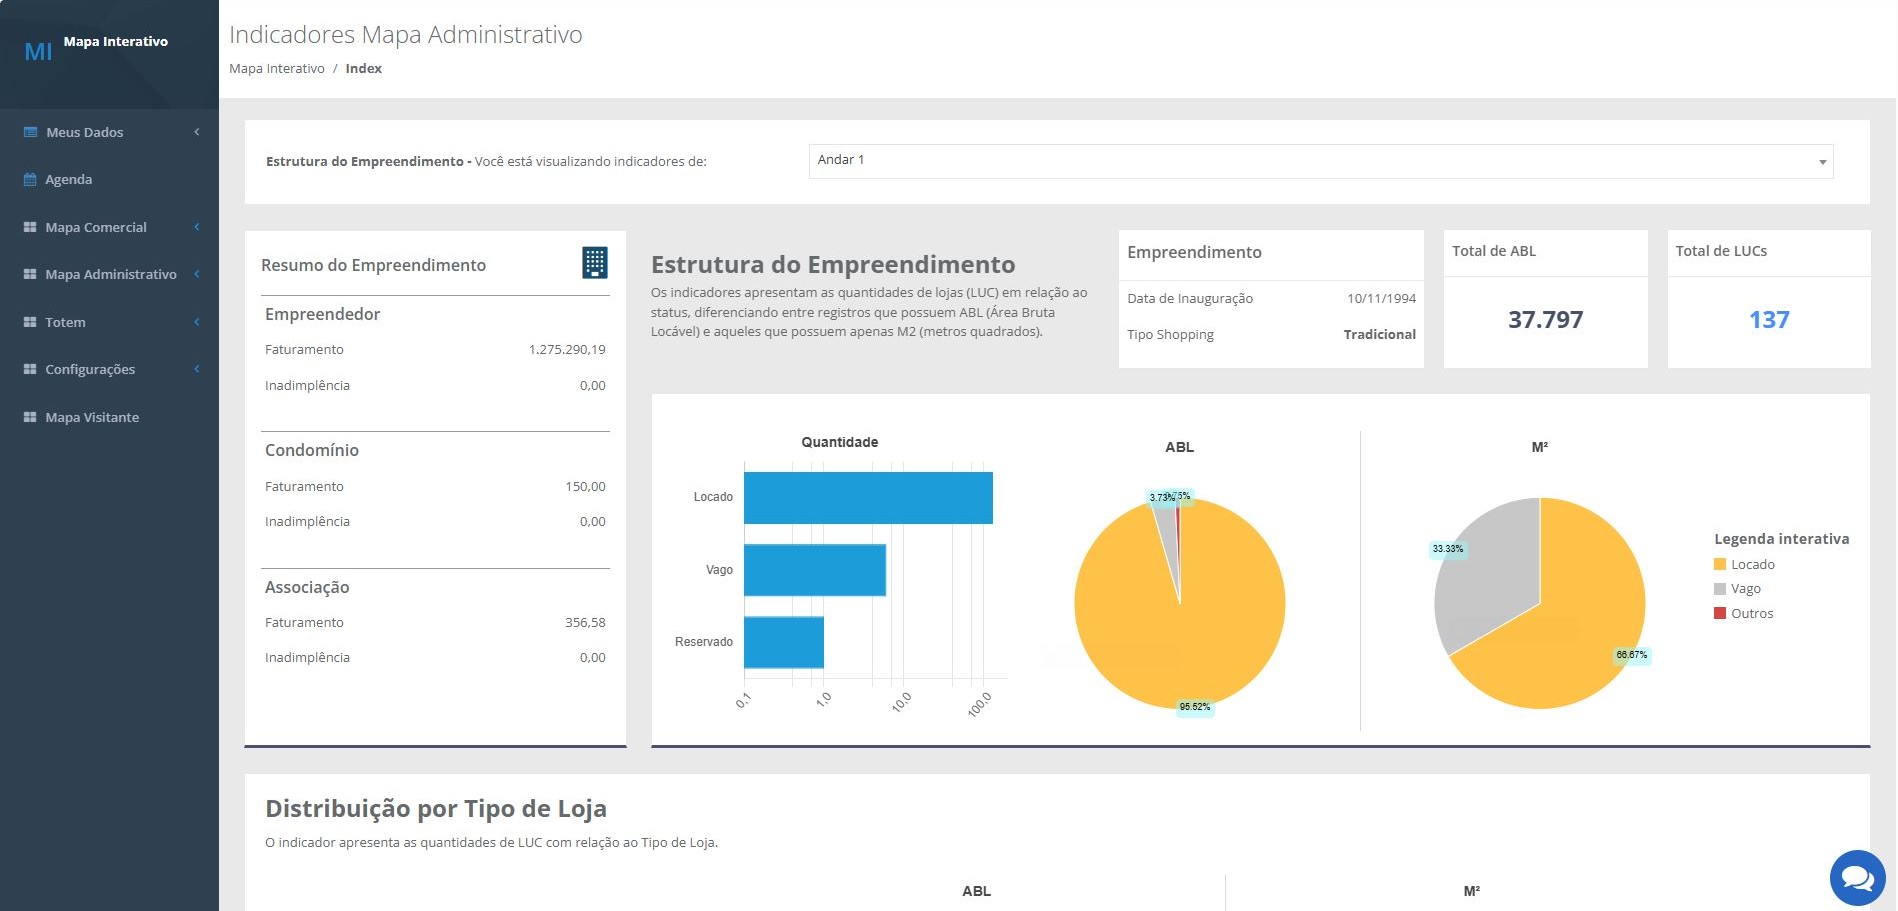Select Mapa Visitante in sidebar
Screen dimensions: 1898x911
pyautogui.click(x=92, y=417)
